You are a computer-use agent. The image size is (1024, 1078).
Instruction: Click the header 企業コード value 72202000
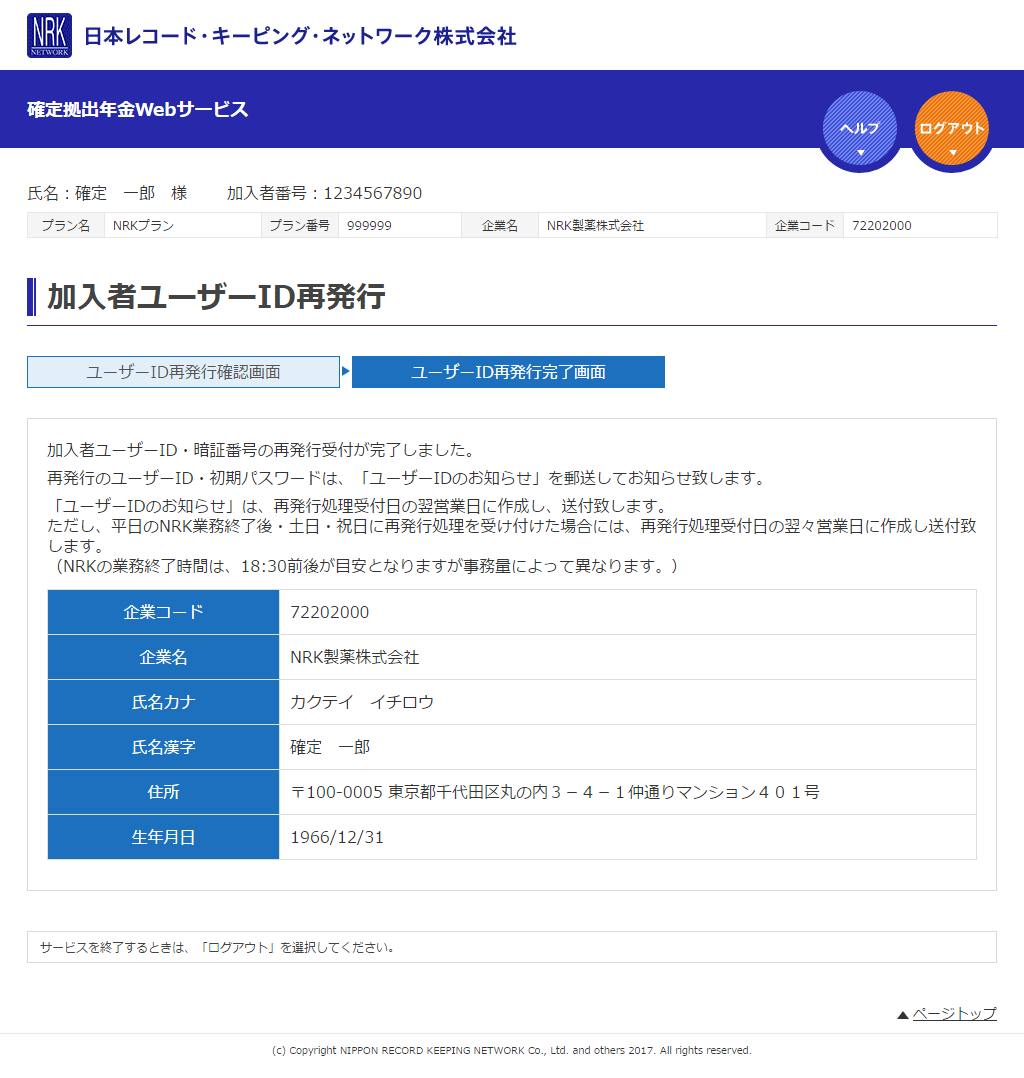tap(882, 226)
